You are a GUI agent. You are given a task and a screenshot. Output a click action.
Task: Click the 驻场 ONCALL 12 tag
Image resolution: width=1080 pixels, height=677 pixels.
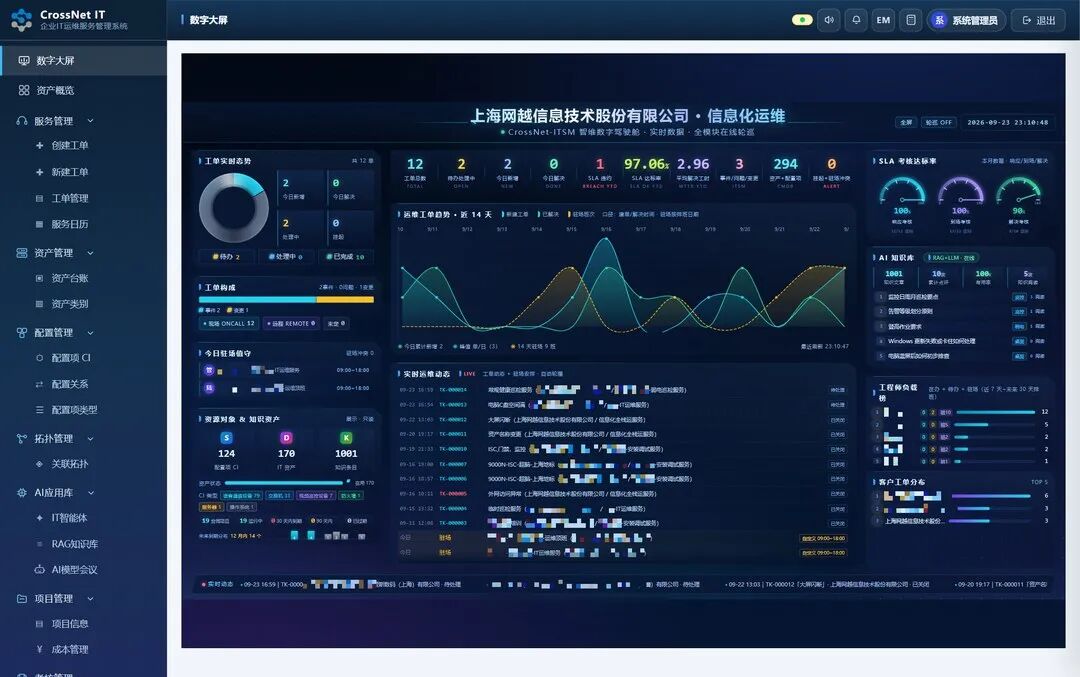229,323
